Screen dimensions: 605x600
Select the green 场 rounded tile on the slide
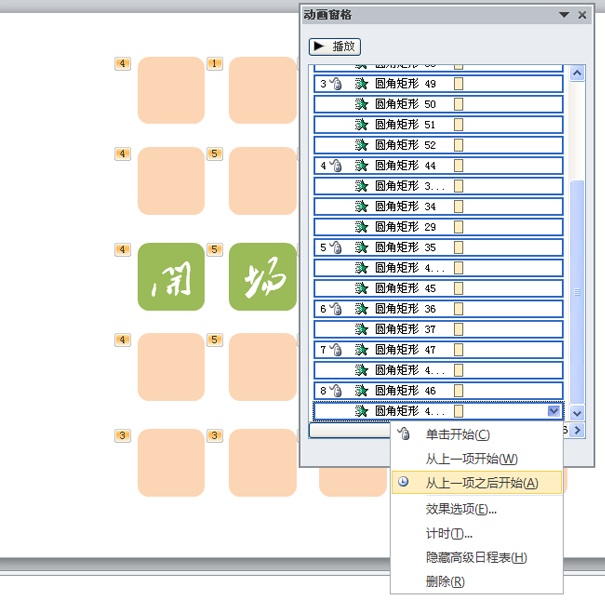click(263, 277)
